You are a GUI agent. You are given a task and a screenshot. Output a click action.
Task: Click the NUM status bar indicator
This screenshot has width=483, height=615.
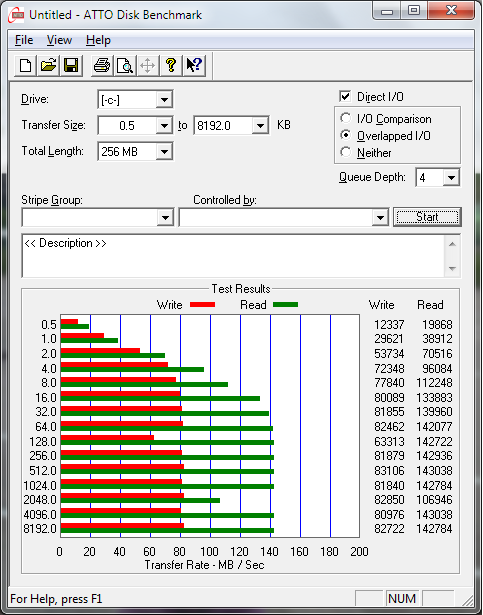(402, 599)
